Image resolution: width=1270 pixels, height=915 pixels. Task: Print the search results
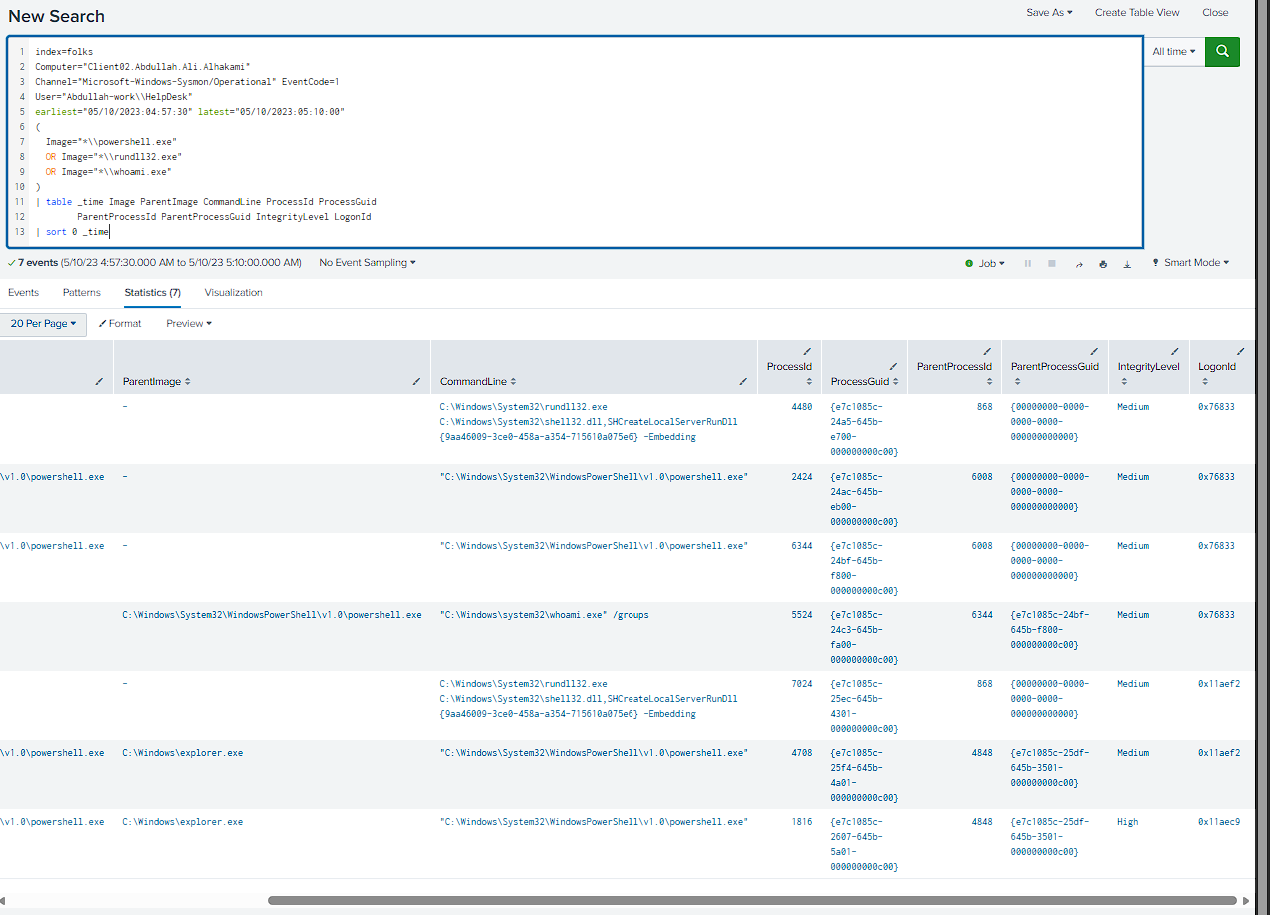click(x=1103, y=263)
